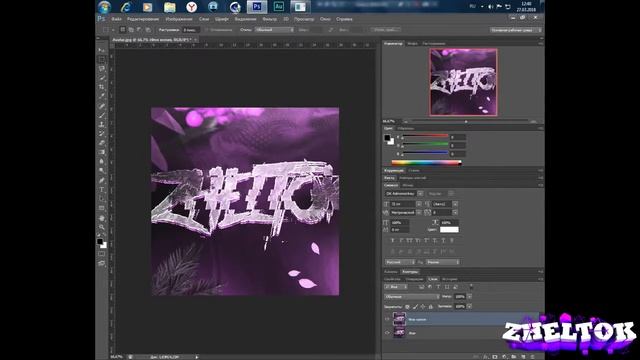Hide the Фон layer
640x360 pixels.
tap(387, 333)
